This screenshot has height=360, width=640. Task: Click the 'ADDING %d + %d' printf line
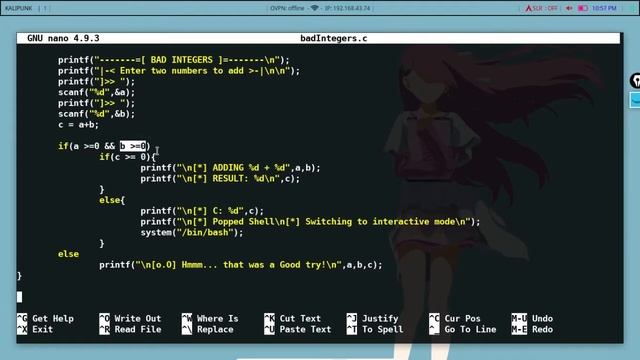pos(230,168)
